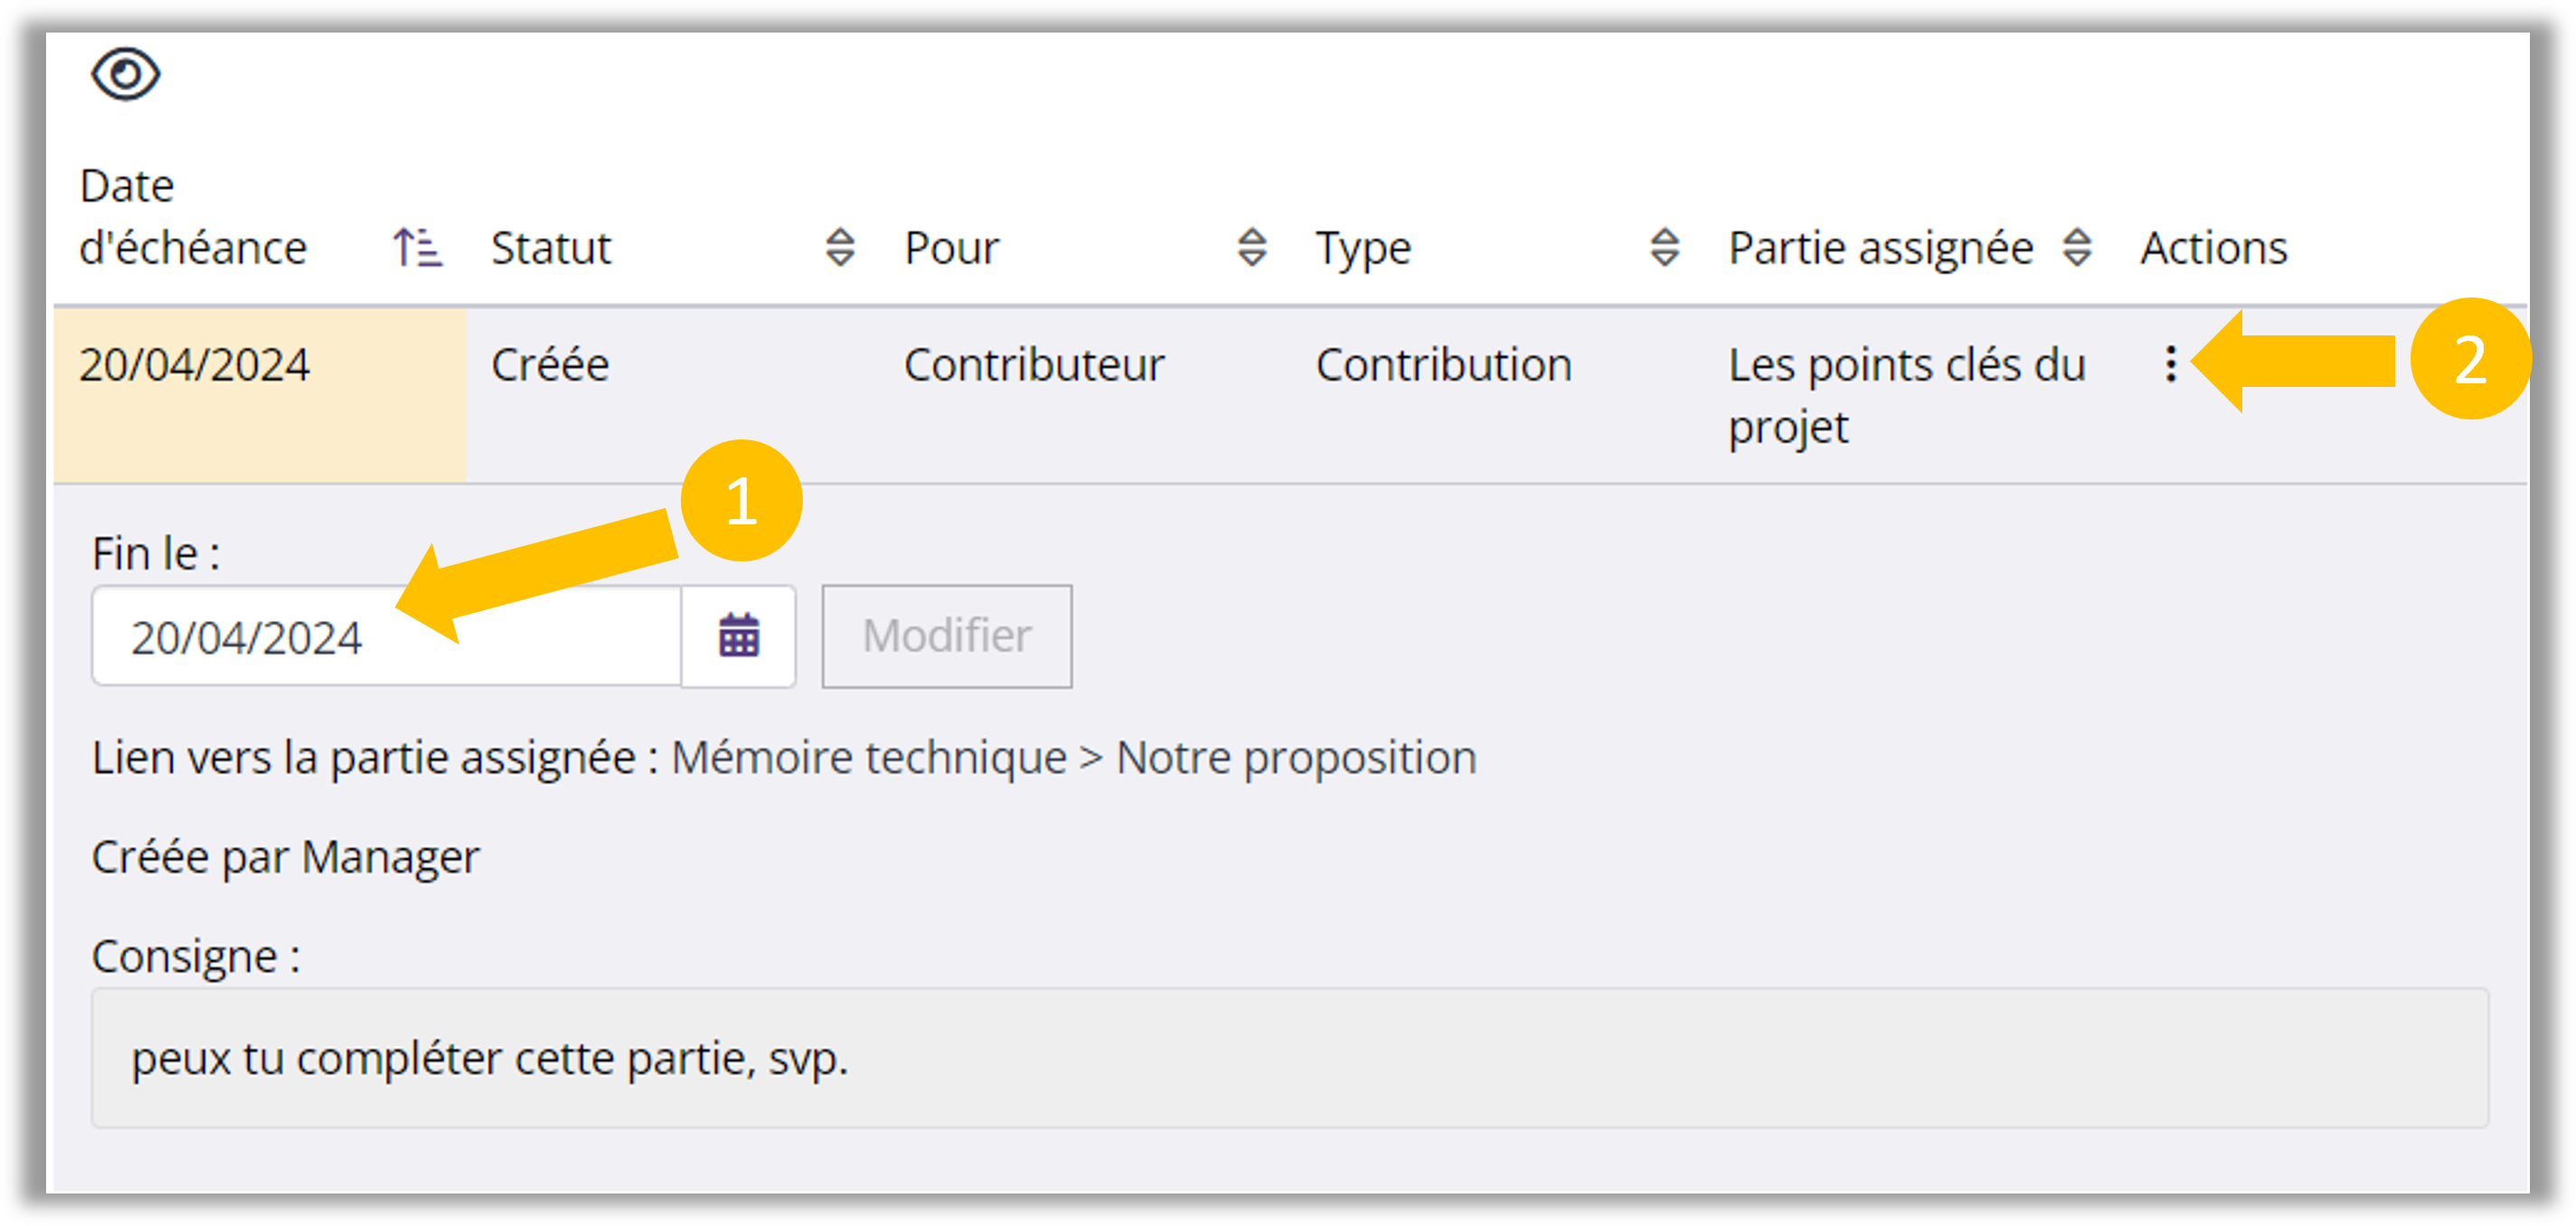Click the sort arrows next to Type

(x=1664, y=247)
